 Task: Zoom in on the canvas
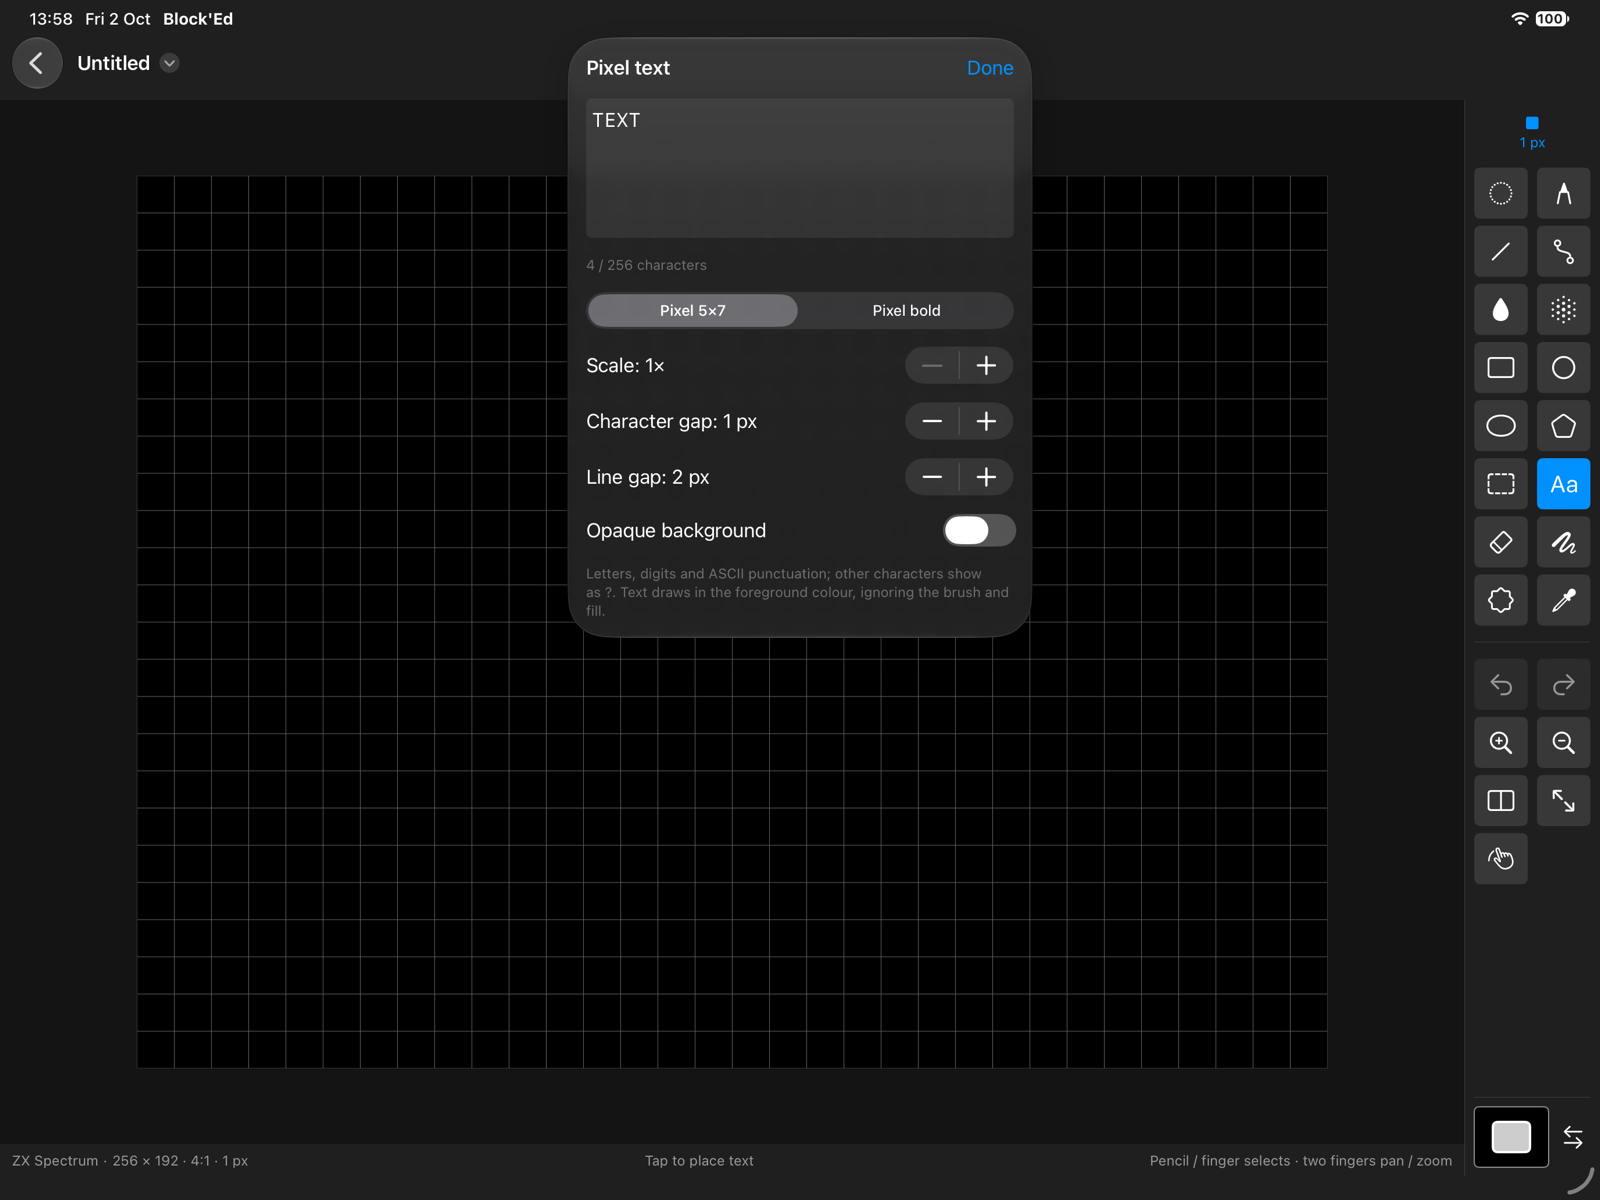[1500, 742]
